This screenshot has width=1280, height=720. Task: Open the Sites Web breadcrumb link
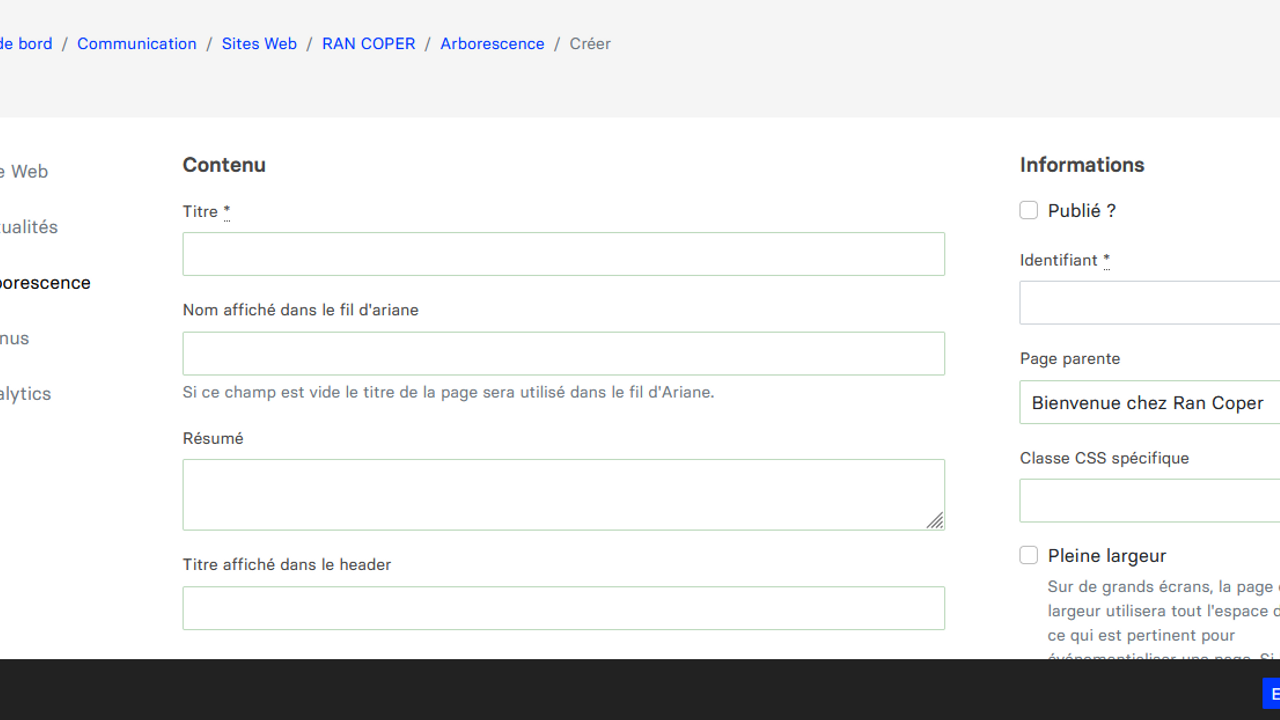(259, 44)
